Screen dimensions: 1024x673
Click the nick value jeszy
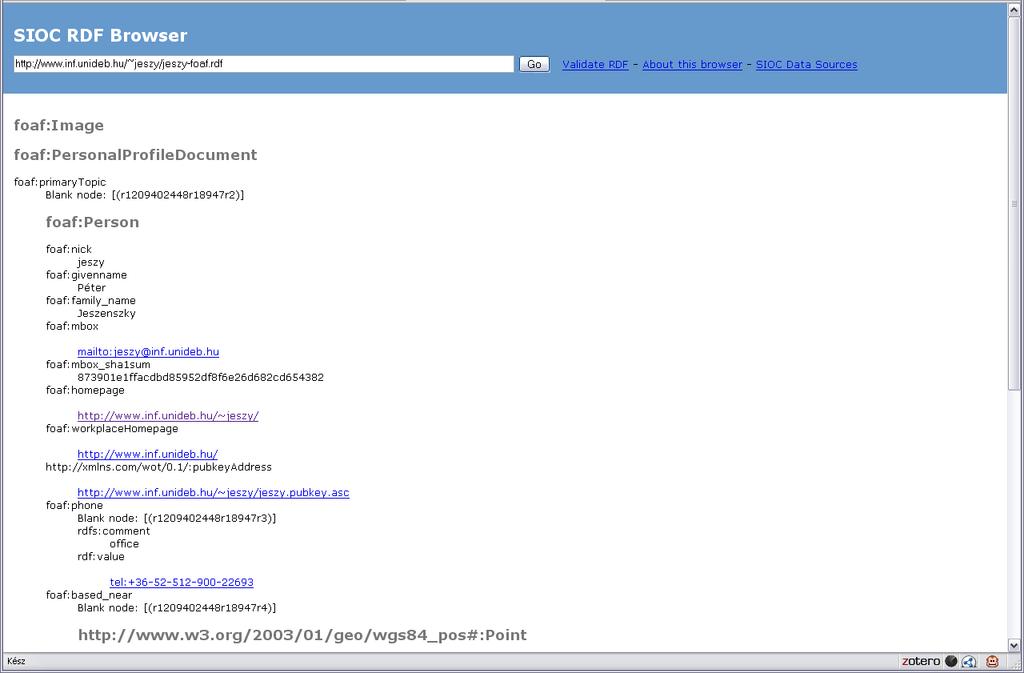pyautogui.click(x=91, y=262)
